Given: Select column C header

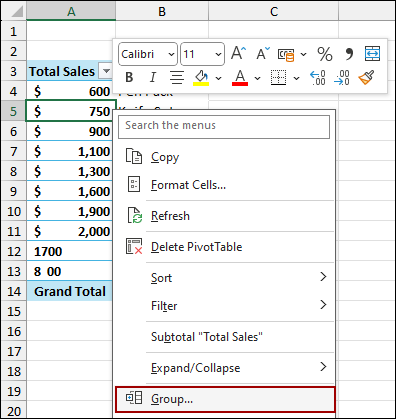Looking at the screenshot, I should point(274,11).
